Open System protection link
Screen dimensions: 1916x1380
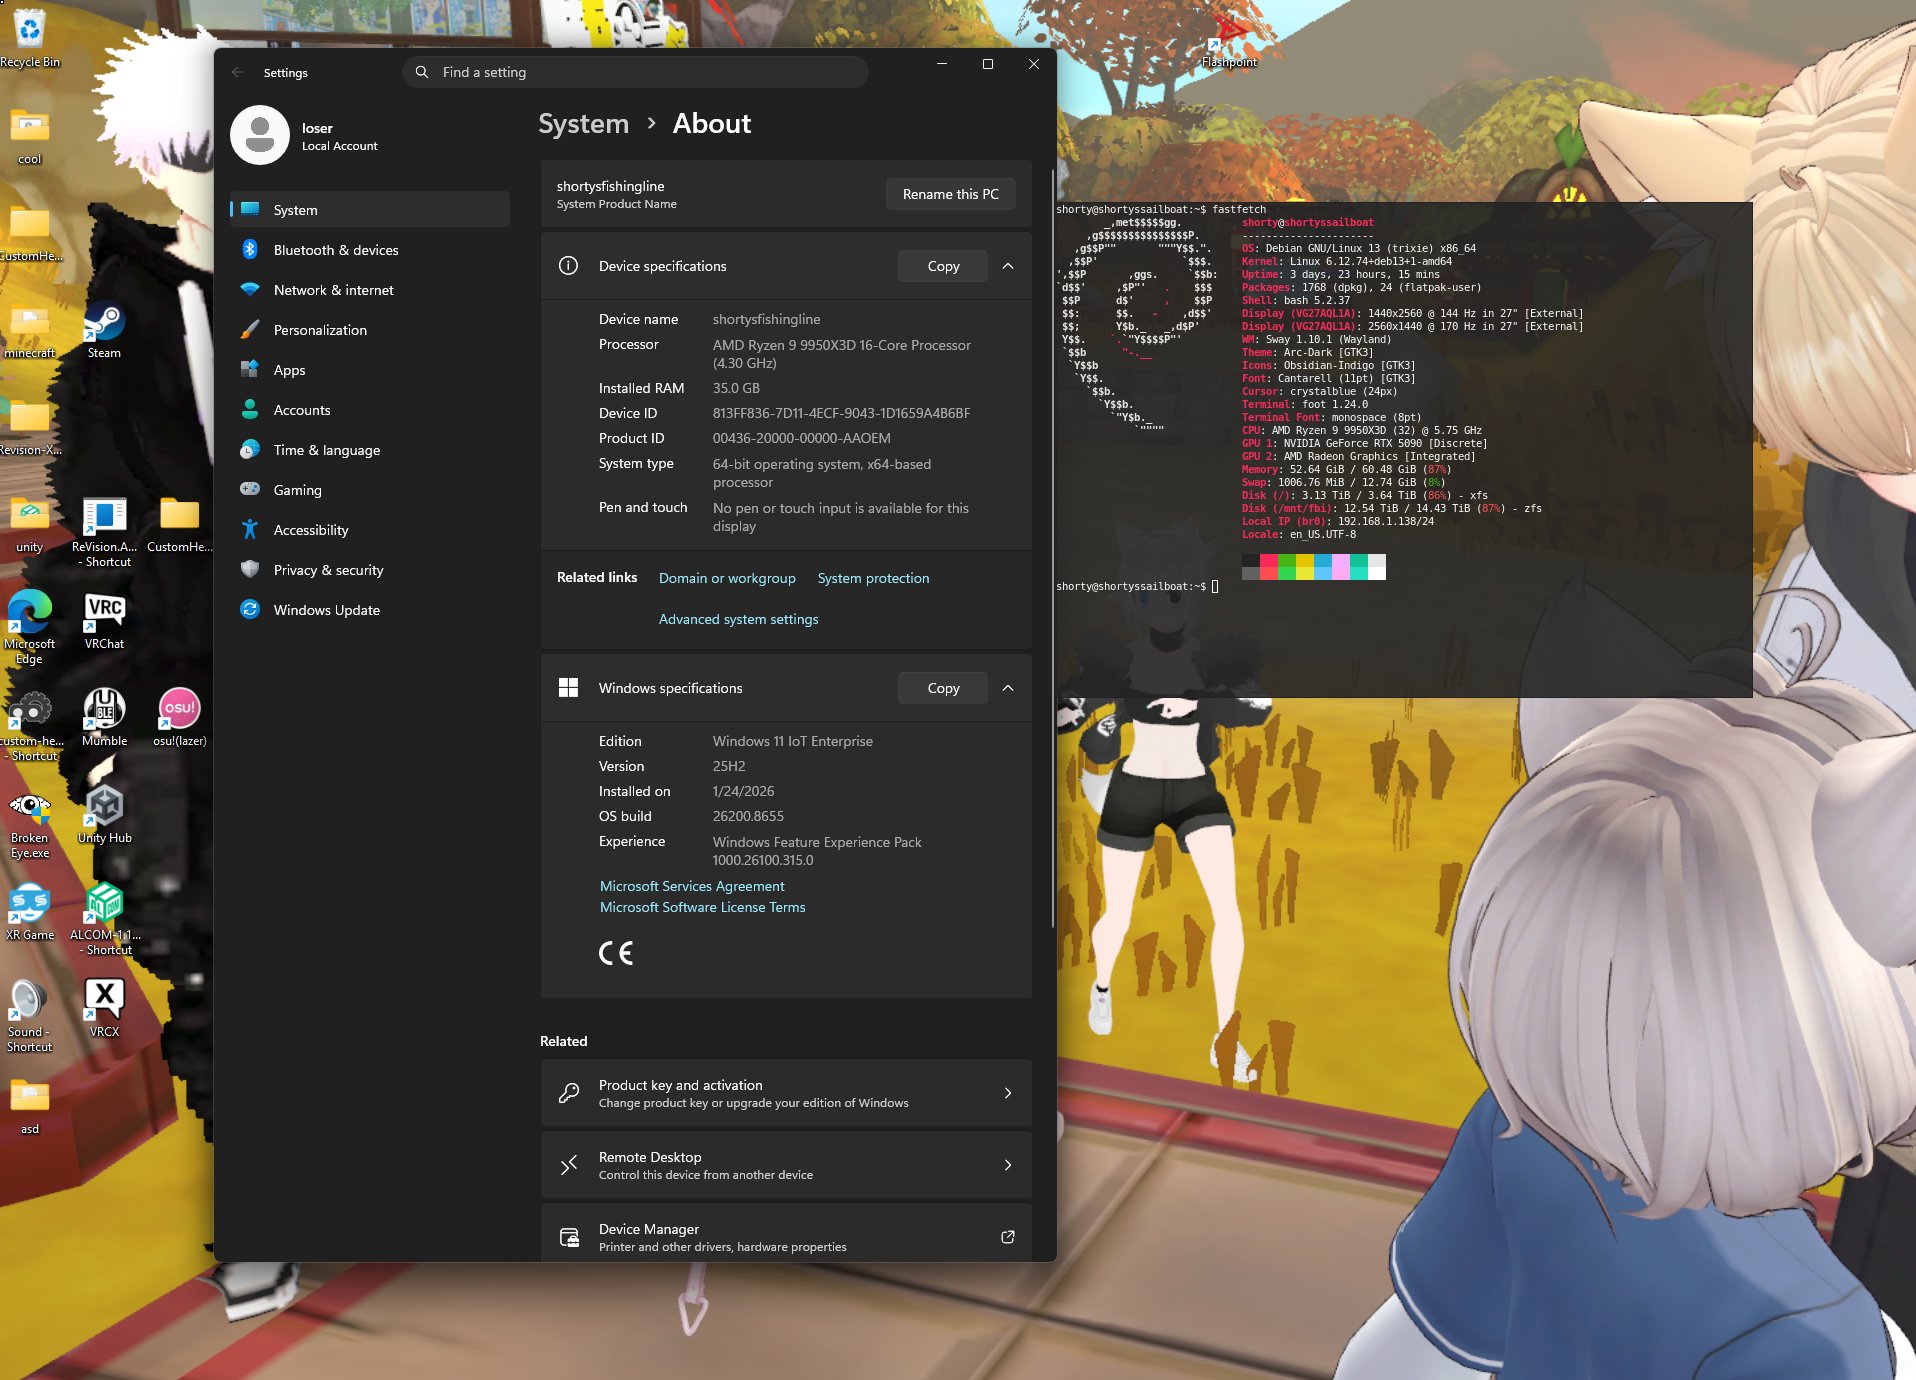click(x=873, y=578)
